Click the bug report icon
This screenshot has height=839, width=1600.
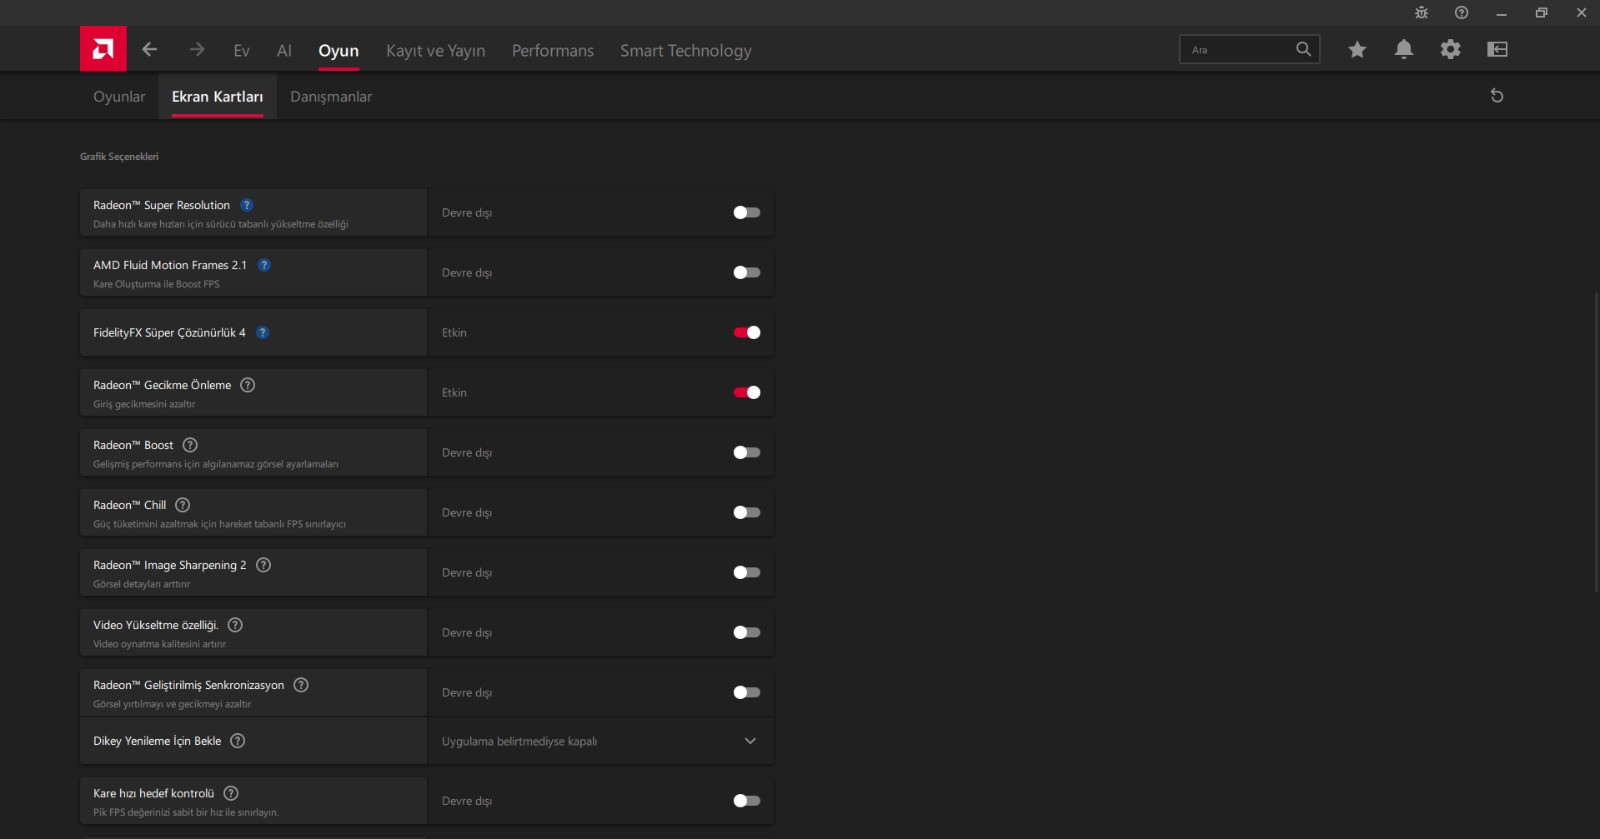click(1421, 13)
